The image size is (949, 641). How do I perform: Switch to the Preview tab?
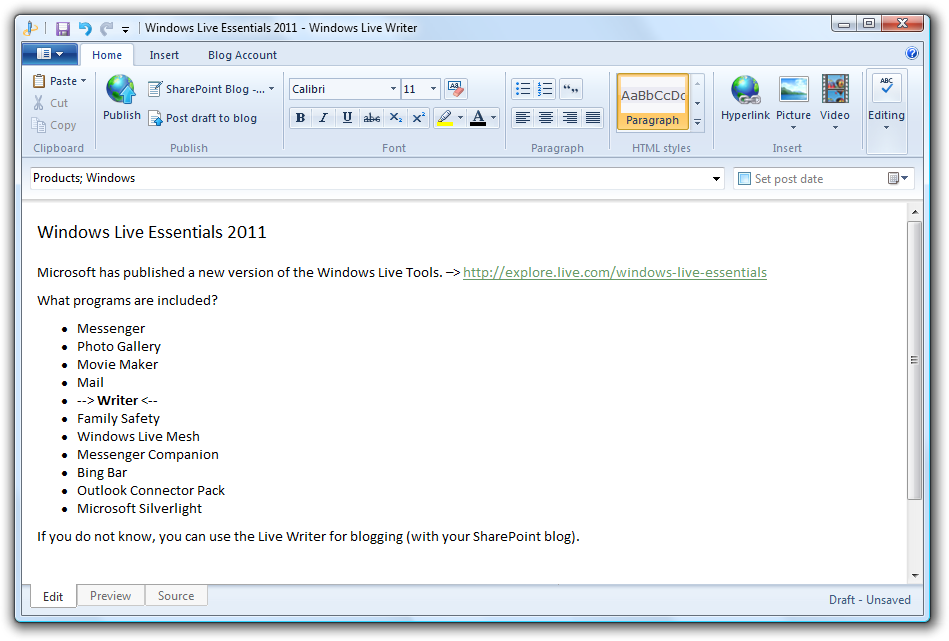[110, 596]
